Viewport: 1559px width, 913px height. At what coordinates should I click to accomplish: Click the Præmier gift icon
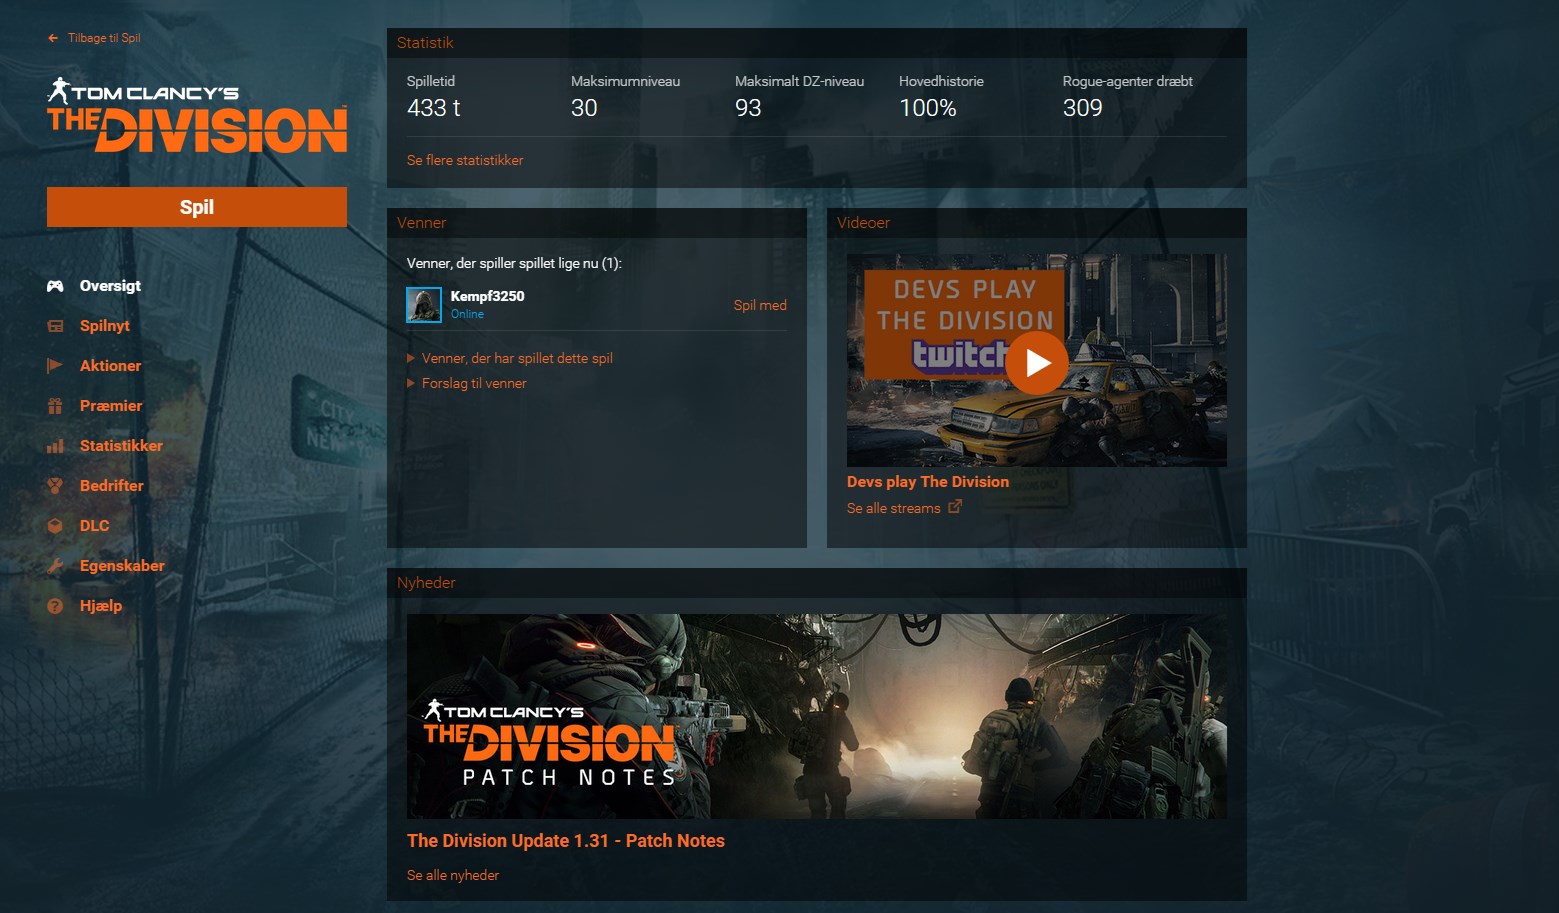pyautogui.click(x=55, y=406)
